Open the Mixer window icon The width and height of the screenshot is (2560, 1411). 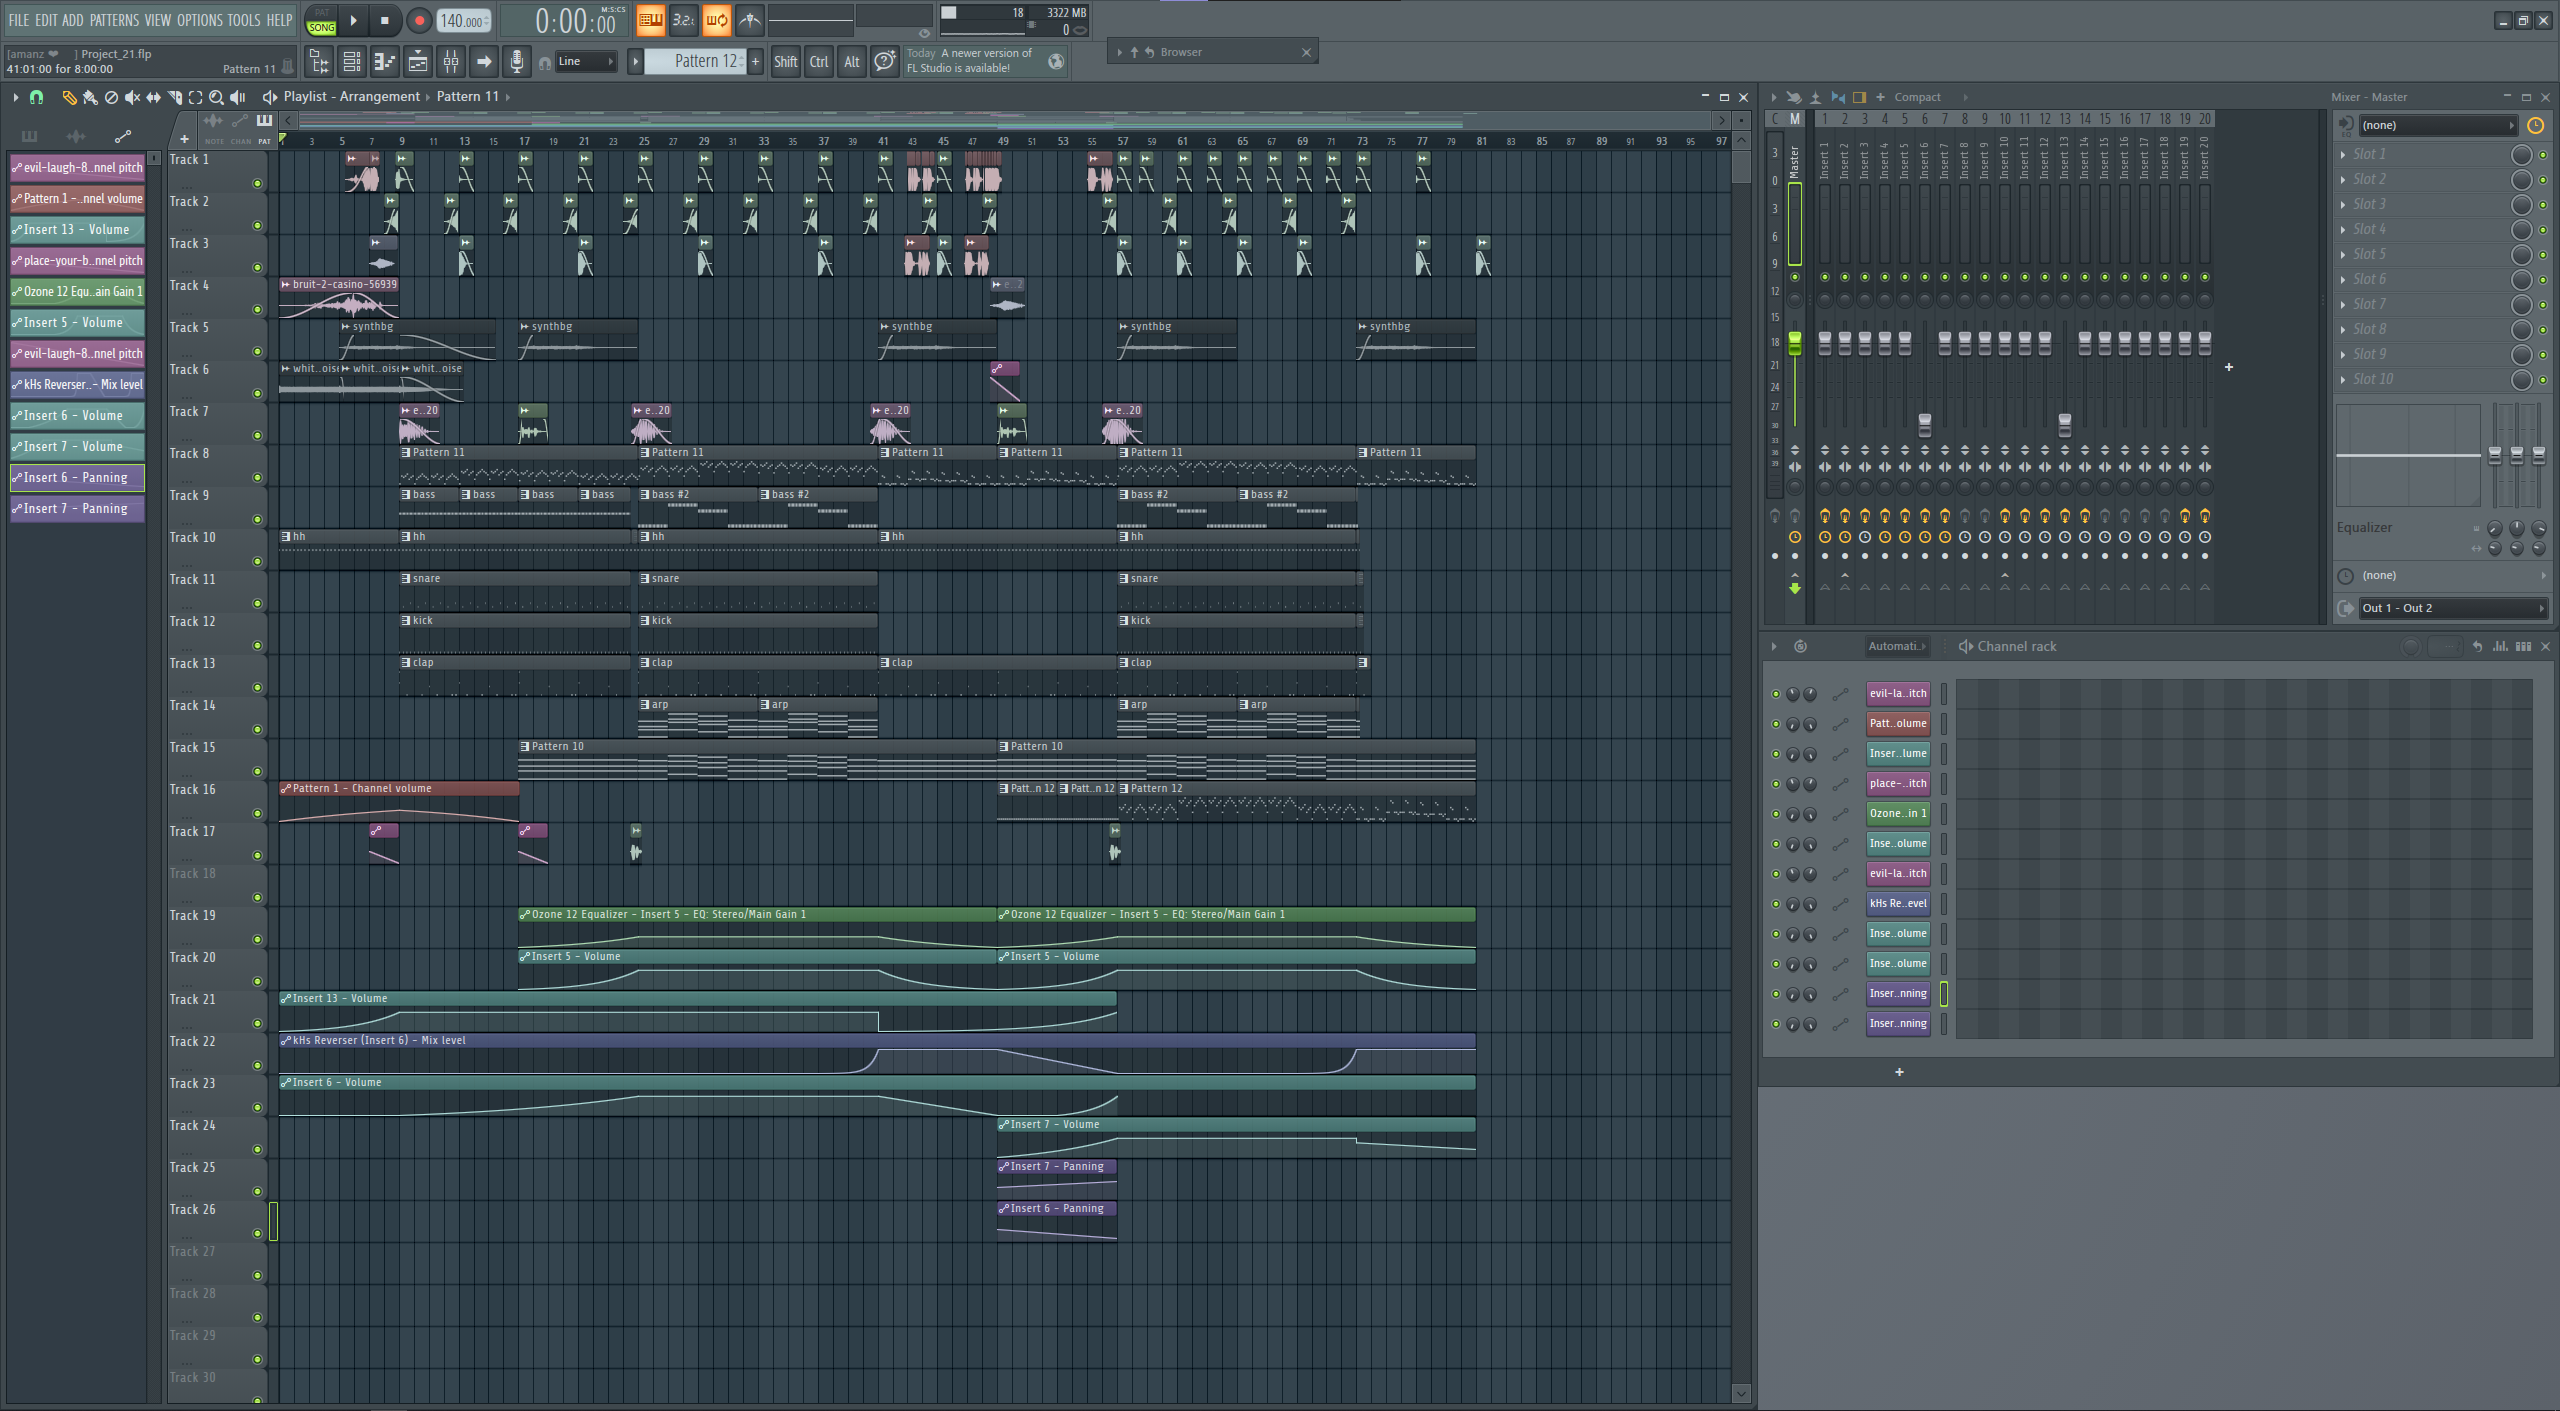[x=451, y=62]
